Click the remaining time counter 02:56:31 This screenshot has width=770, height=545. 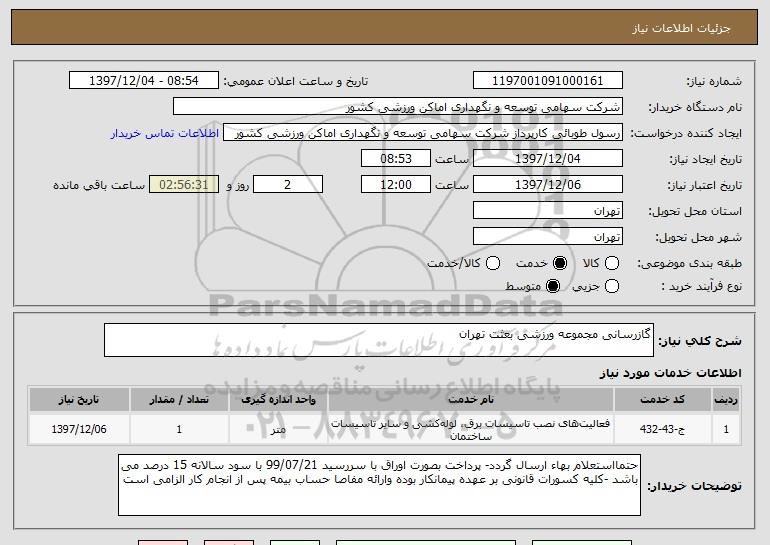[184, 185]
